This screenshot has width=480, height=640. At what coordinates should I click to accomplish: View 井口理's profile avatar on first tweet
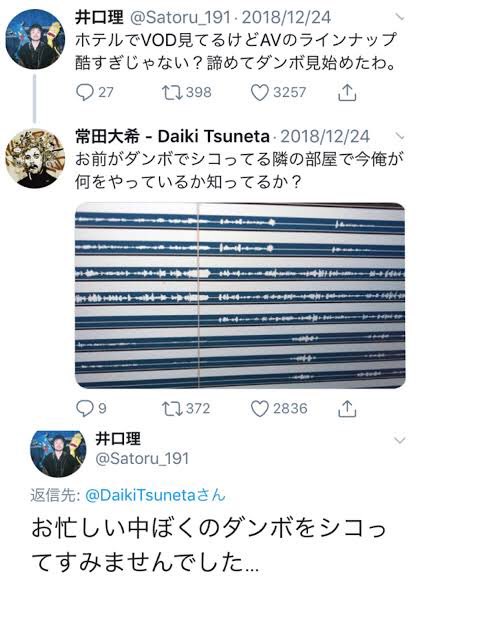(x=35, y=39)
